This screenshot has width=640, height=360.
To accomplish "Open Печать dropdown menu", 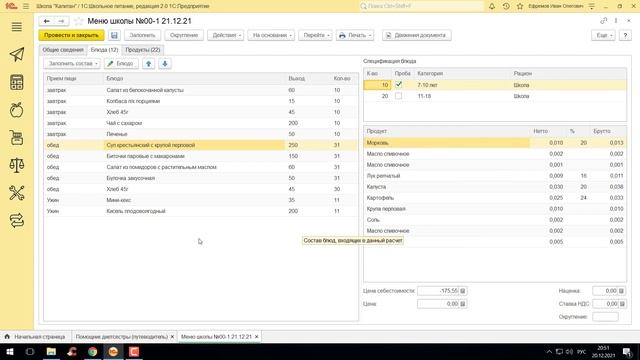I will pos(355,36).
